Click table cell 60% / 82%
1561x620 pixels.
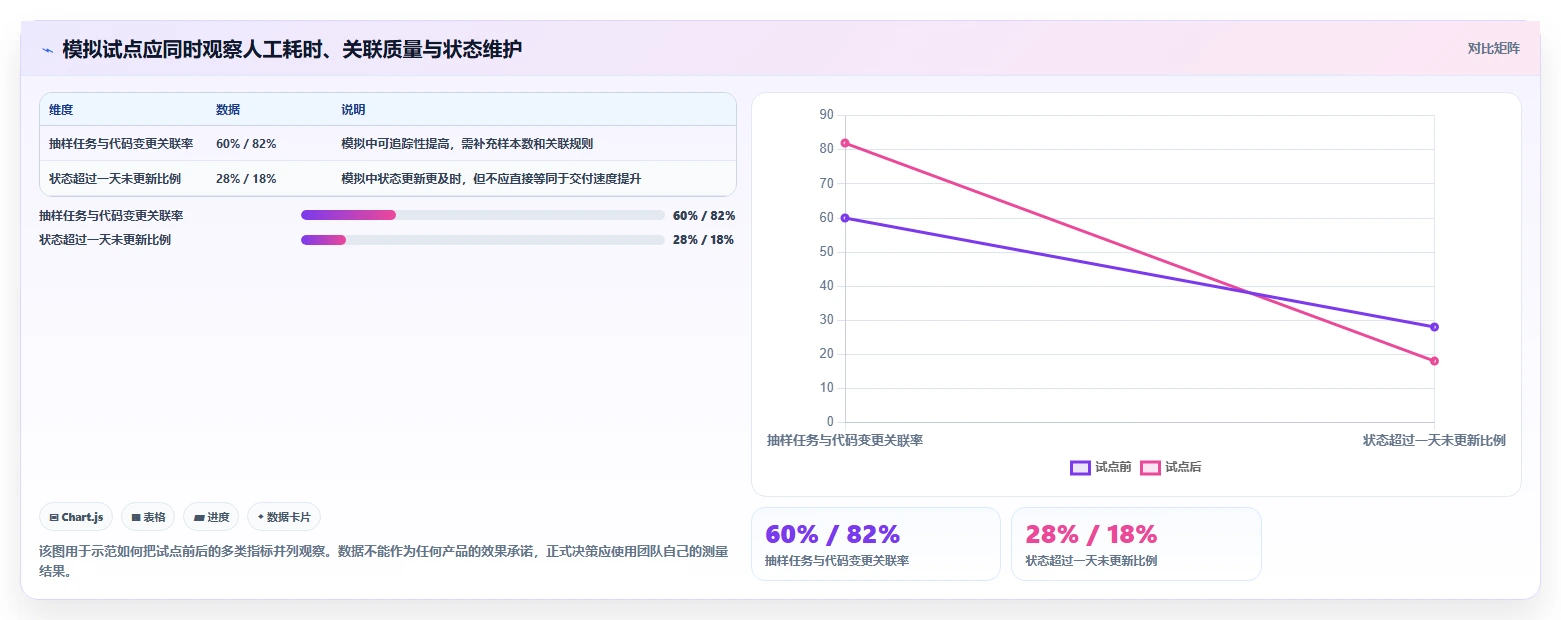click(246, 144)
